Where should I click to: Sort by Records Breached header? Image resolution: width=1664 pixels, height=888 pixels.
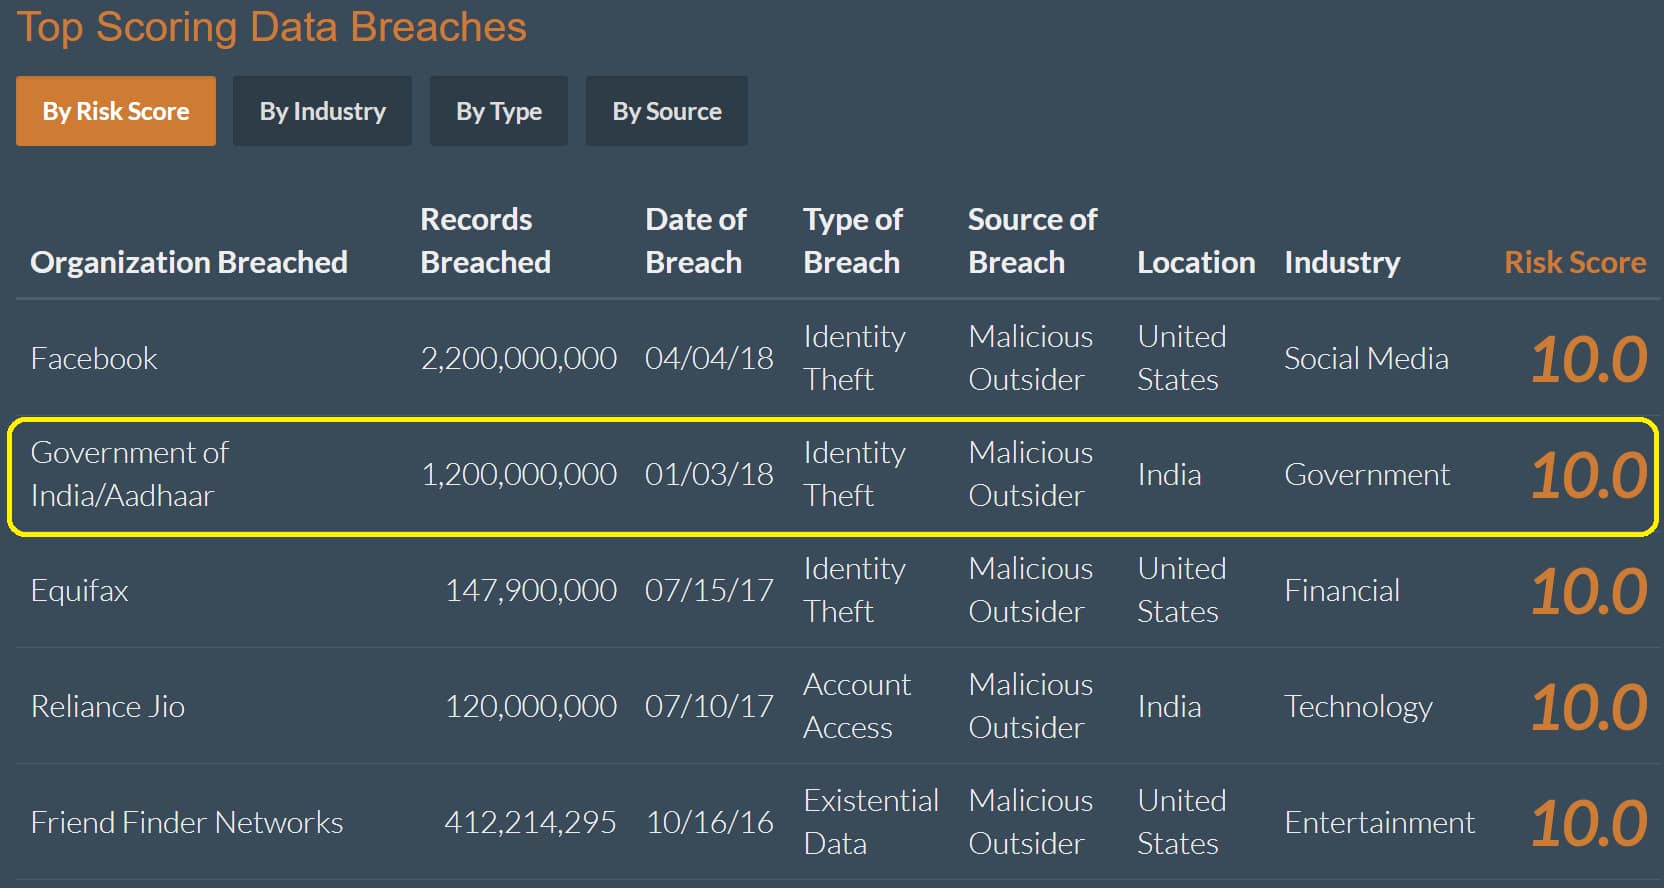click(x=485, y=240)
